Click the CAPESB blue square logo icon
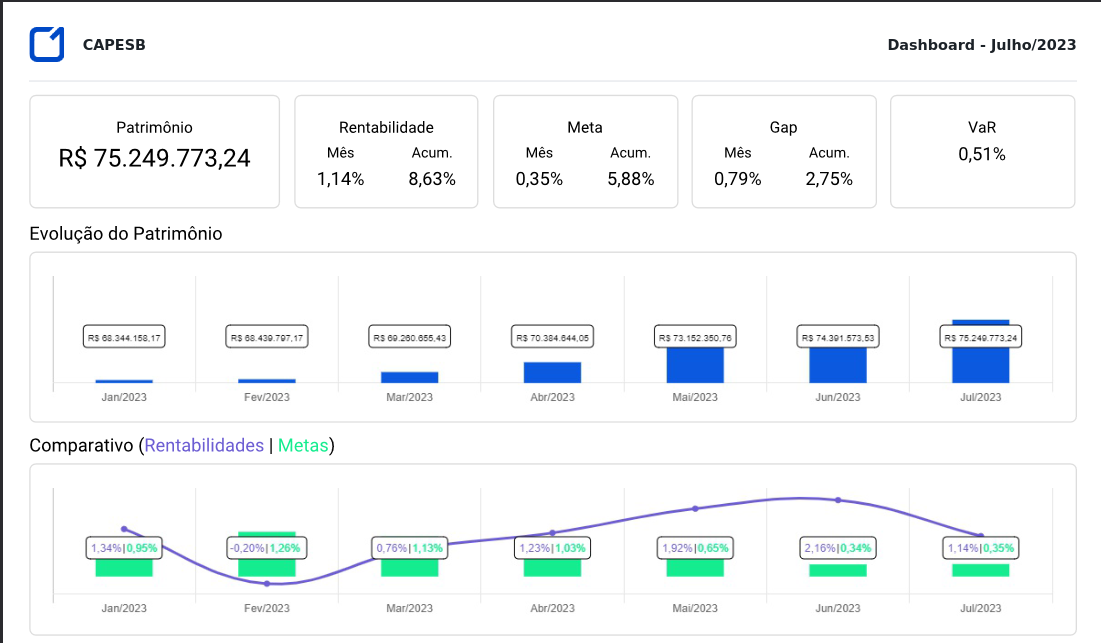This screenshot has width=1101, height=643. coord(47,45)
